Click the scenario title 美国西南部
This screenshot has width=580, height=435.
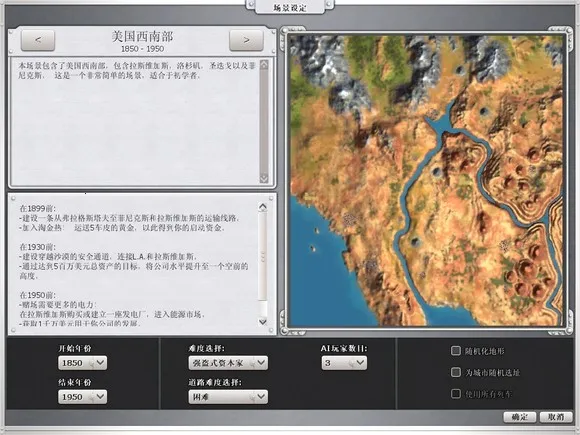tap(142, 36)
